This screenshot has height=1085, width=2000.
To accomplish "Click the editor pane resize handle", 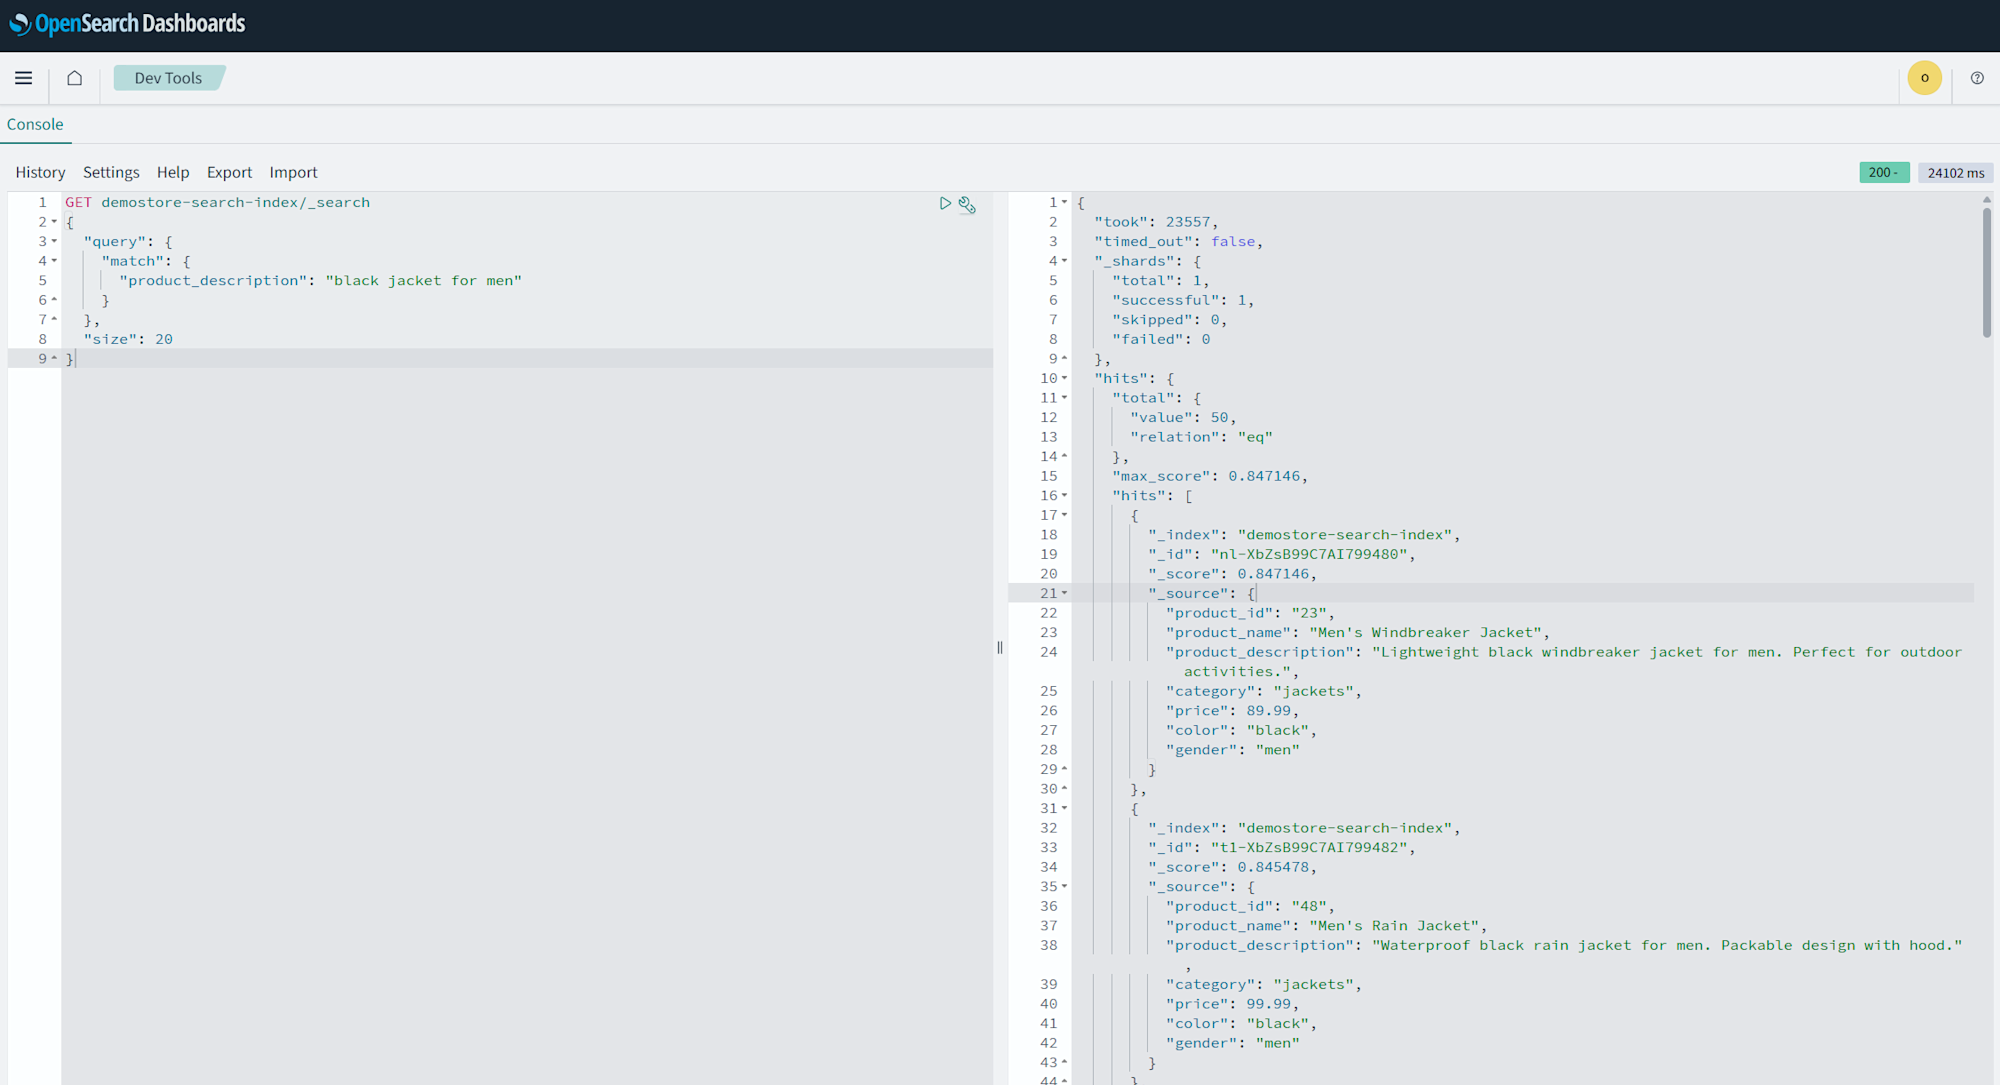I will [1000, 648].
